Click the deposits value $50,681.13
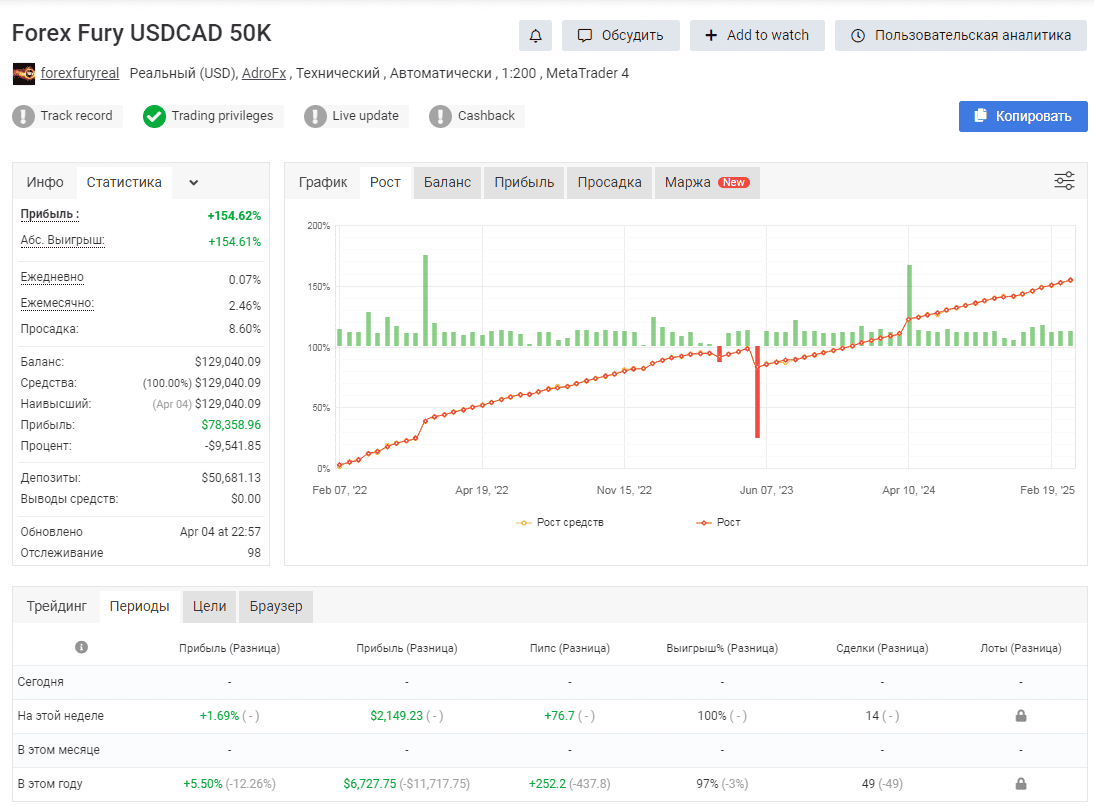 [231, 478]
